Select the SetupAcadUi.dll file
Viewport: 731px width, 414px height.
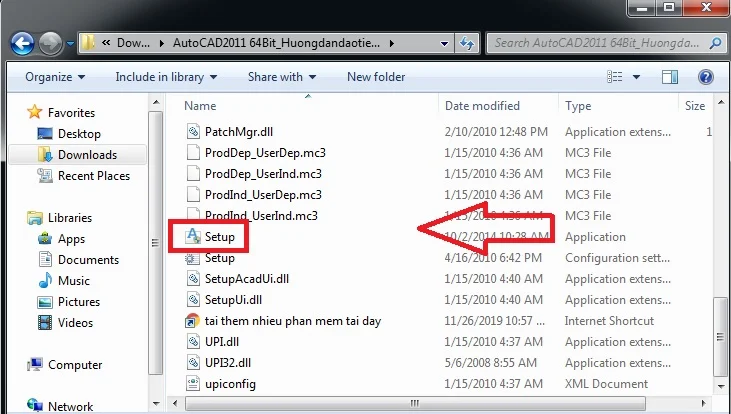[247, 279]
